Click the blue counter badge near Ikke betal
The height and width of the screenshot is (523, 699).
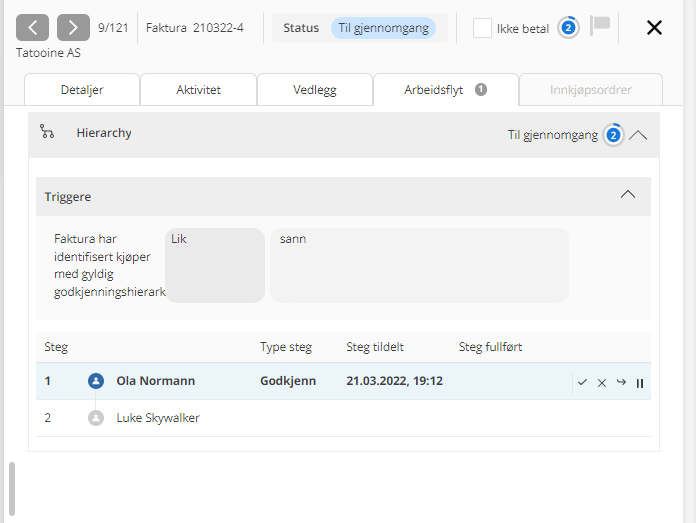click(x=568, y=28)
